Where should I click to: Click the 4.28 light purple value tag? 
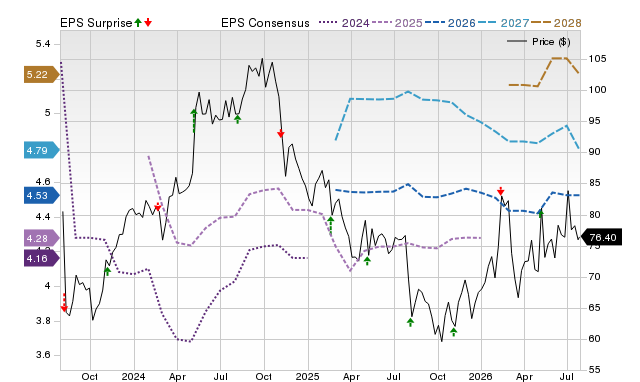41,238
